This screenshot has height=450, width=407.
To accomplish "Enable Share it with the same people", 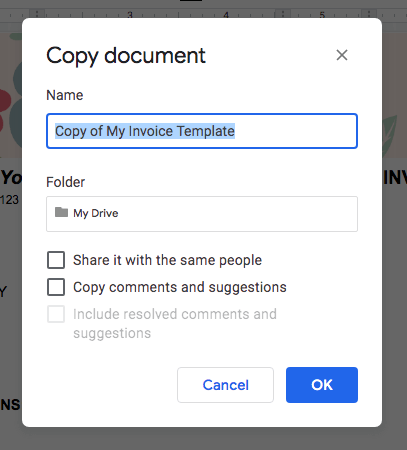I will (x=56, y=260).
